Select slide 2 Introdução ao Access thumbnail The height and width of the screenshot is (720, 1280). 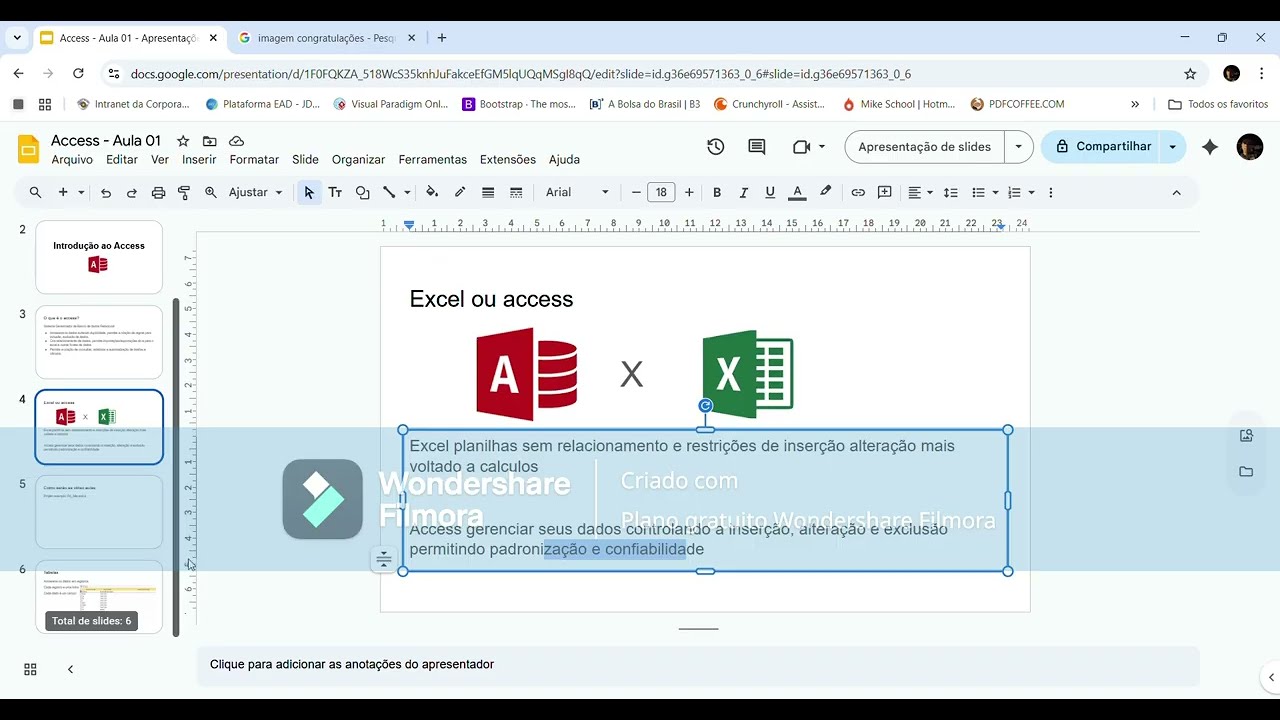(99, 257)
